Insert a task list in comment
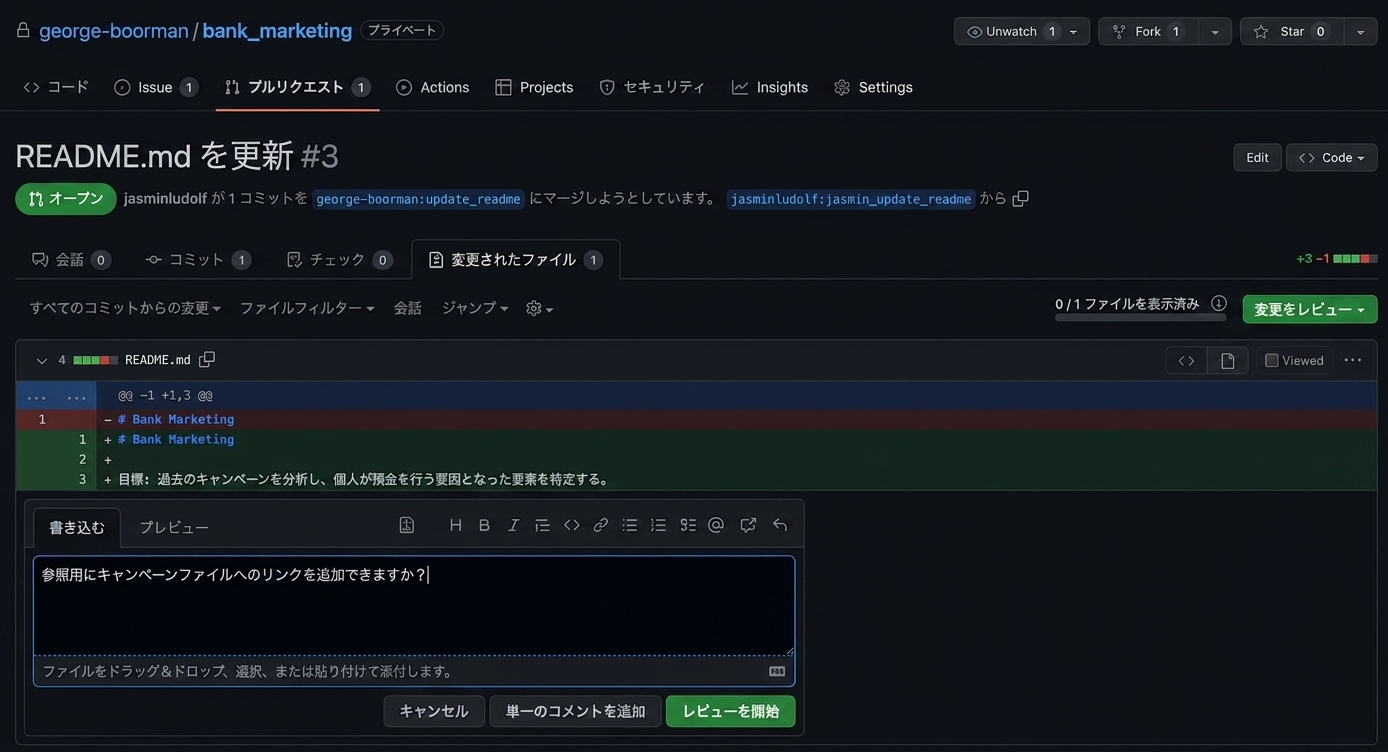The height and width of the screenshot is (752, 1388). coord(688,525)
